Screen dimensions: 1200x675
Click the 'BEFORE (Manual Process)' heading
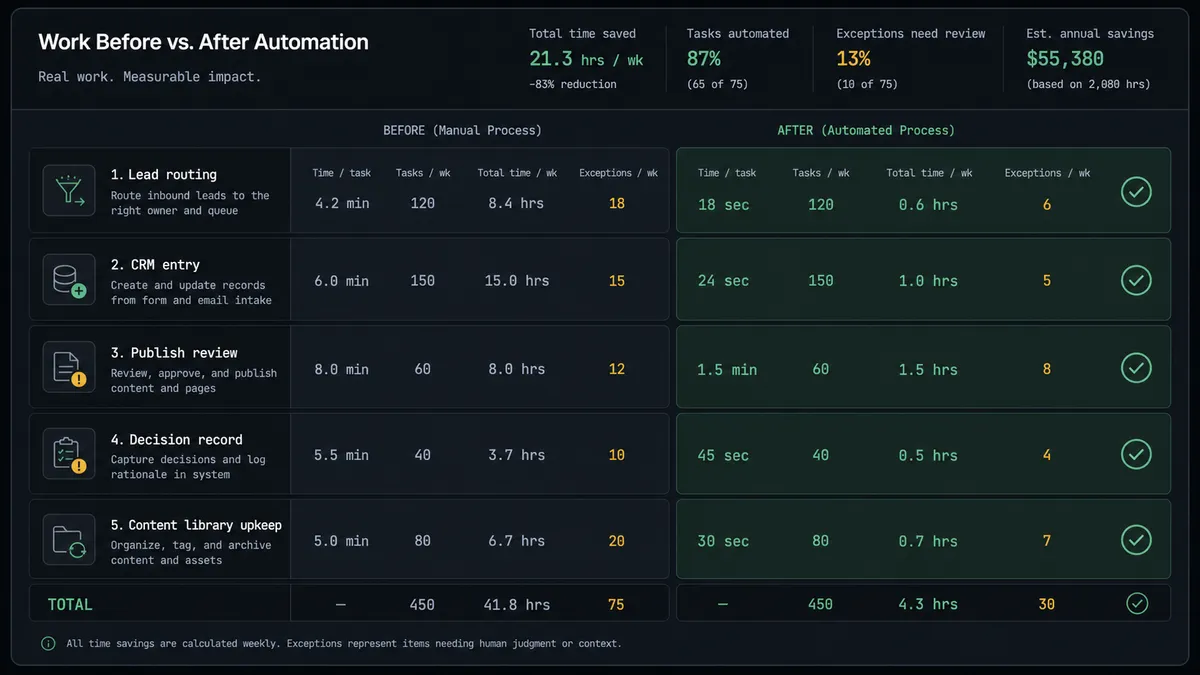(462, 130)
